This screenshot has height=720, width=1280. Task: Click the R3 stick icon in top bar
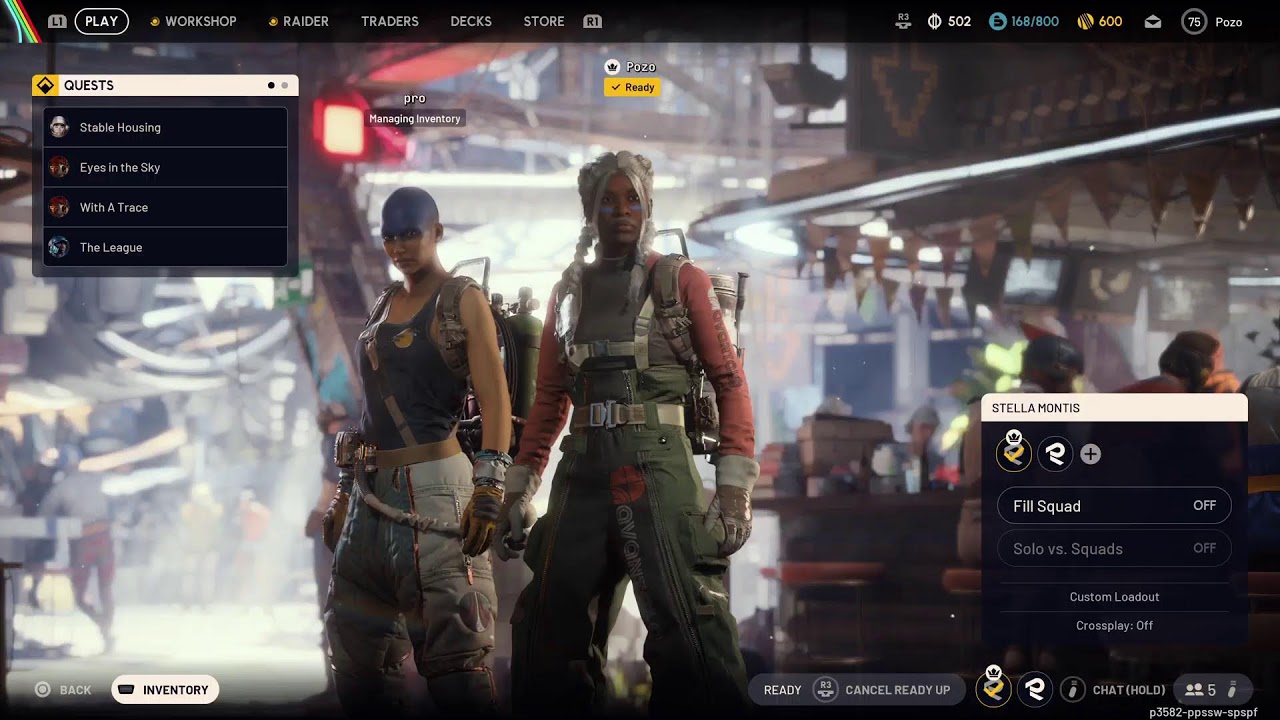point(904,21)
